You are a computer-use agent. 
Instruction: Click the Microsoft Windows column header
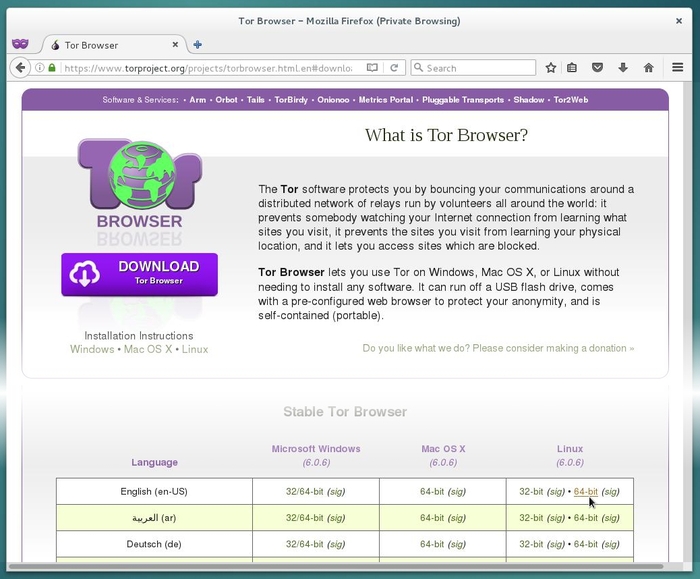click(316, 449)
